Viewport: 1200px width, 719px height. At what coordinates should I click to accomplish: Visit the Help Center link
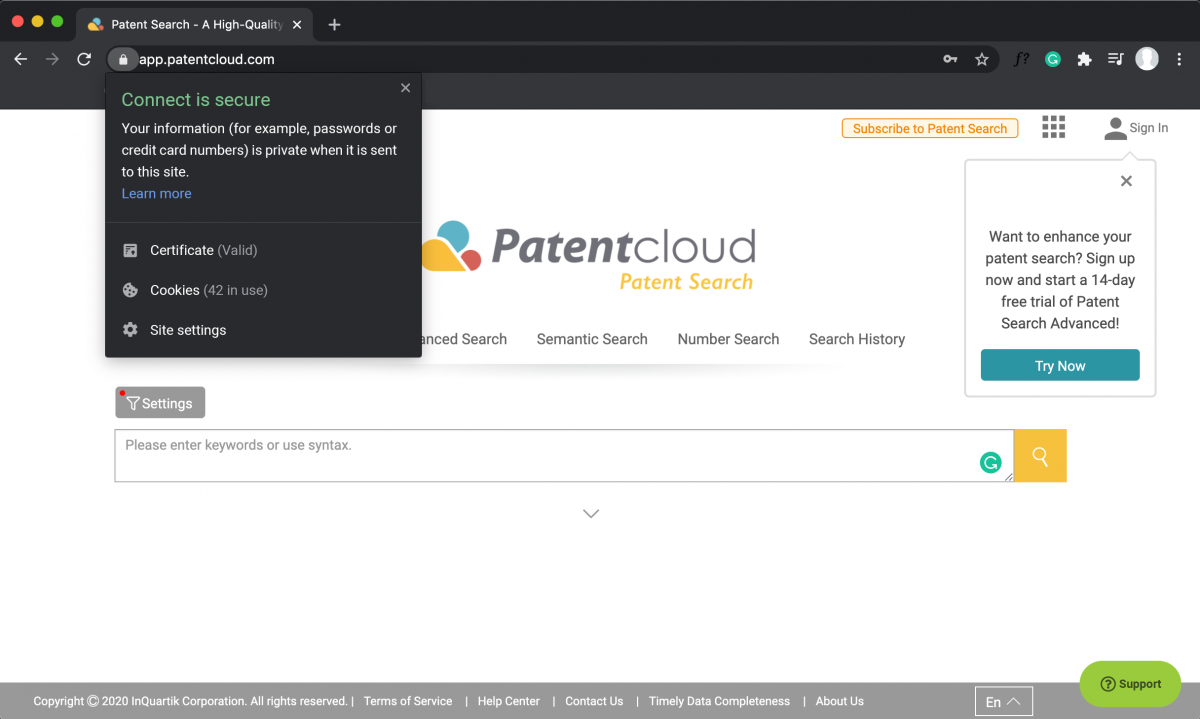click(x=509, y=701)
